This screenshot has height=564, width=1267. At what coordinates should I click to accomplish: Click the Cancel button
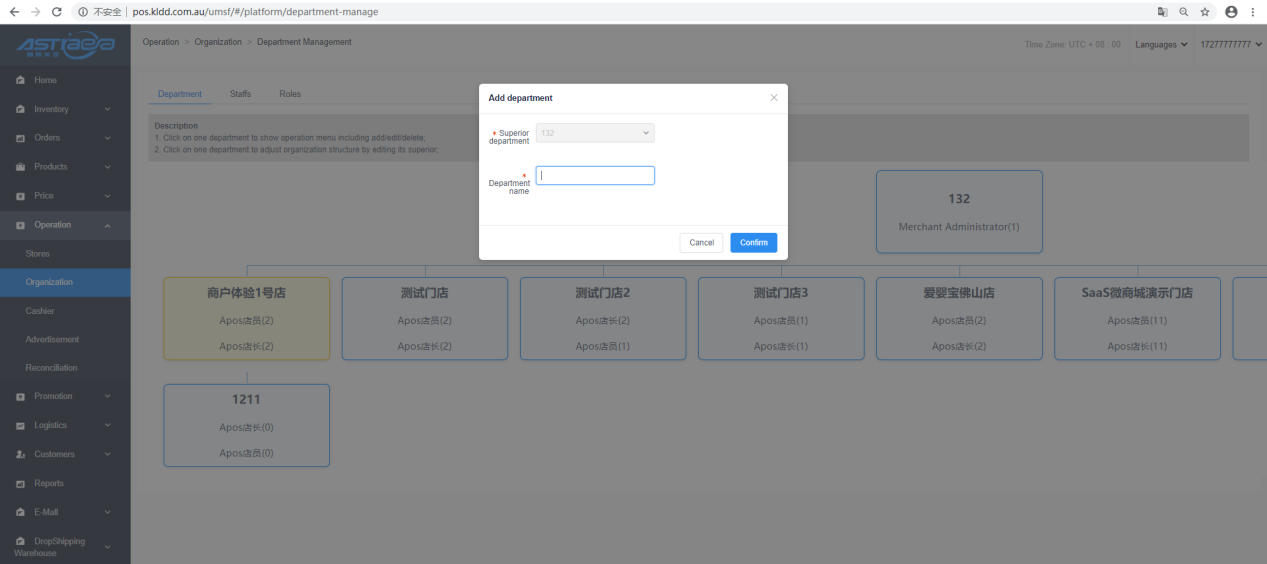(701, 243)
